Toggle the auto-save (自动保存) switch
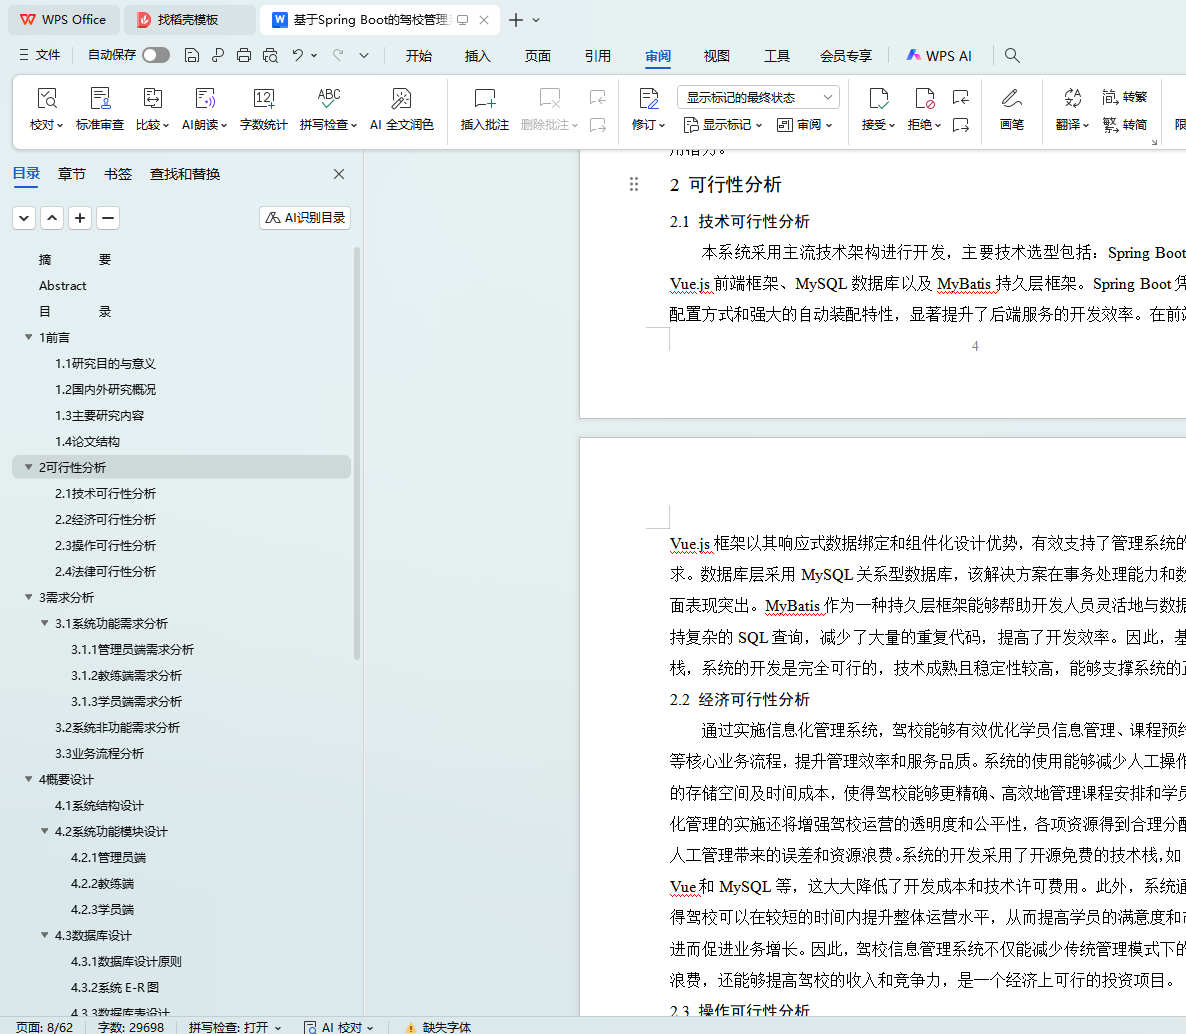This screenshot has height=1034, width=1186. (155, 55)
